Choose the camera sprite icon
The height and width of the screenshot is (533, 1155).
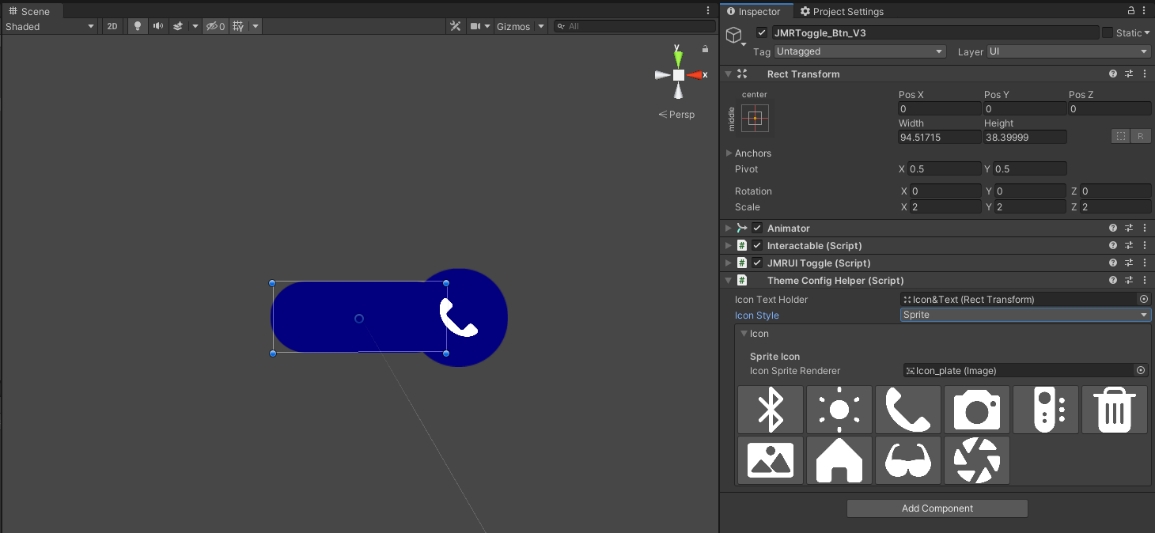(977, 410)
